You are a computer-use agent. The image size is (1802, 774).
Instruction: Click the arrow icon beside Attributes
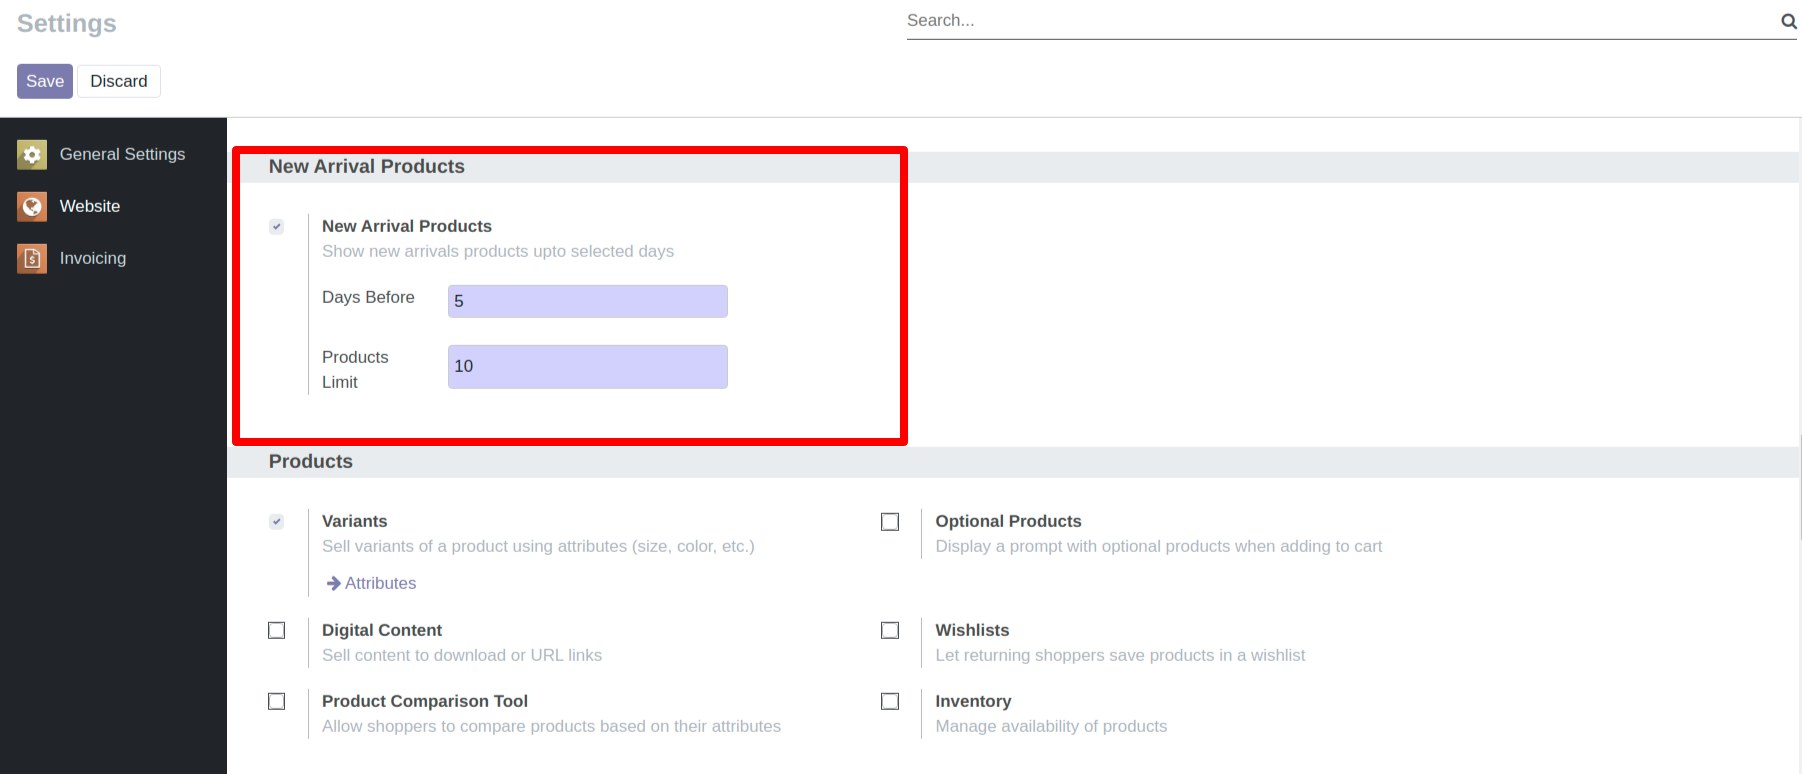(334, 583)
